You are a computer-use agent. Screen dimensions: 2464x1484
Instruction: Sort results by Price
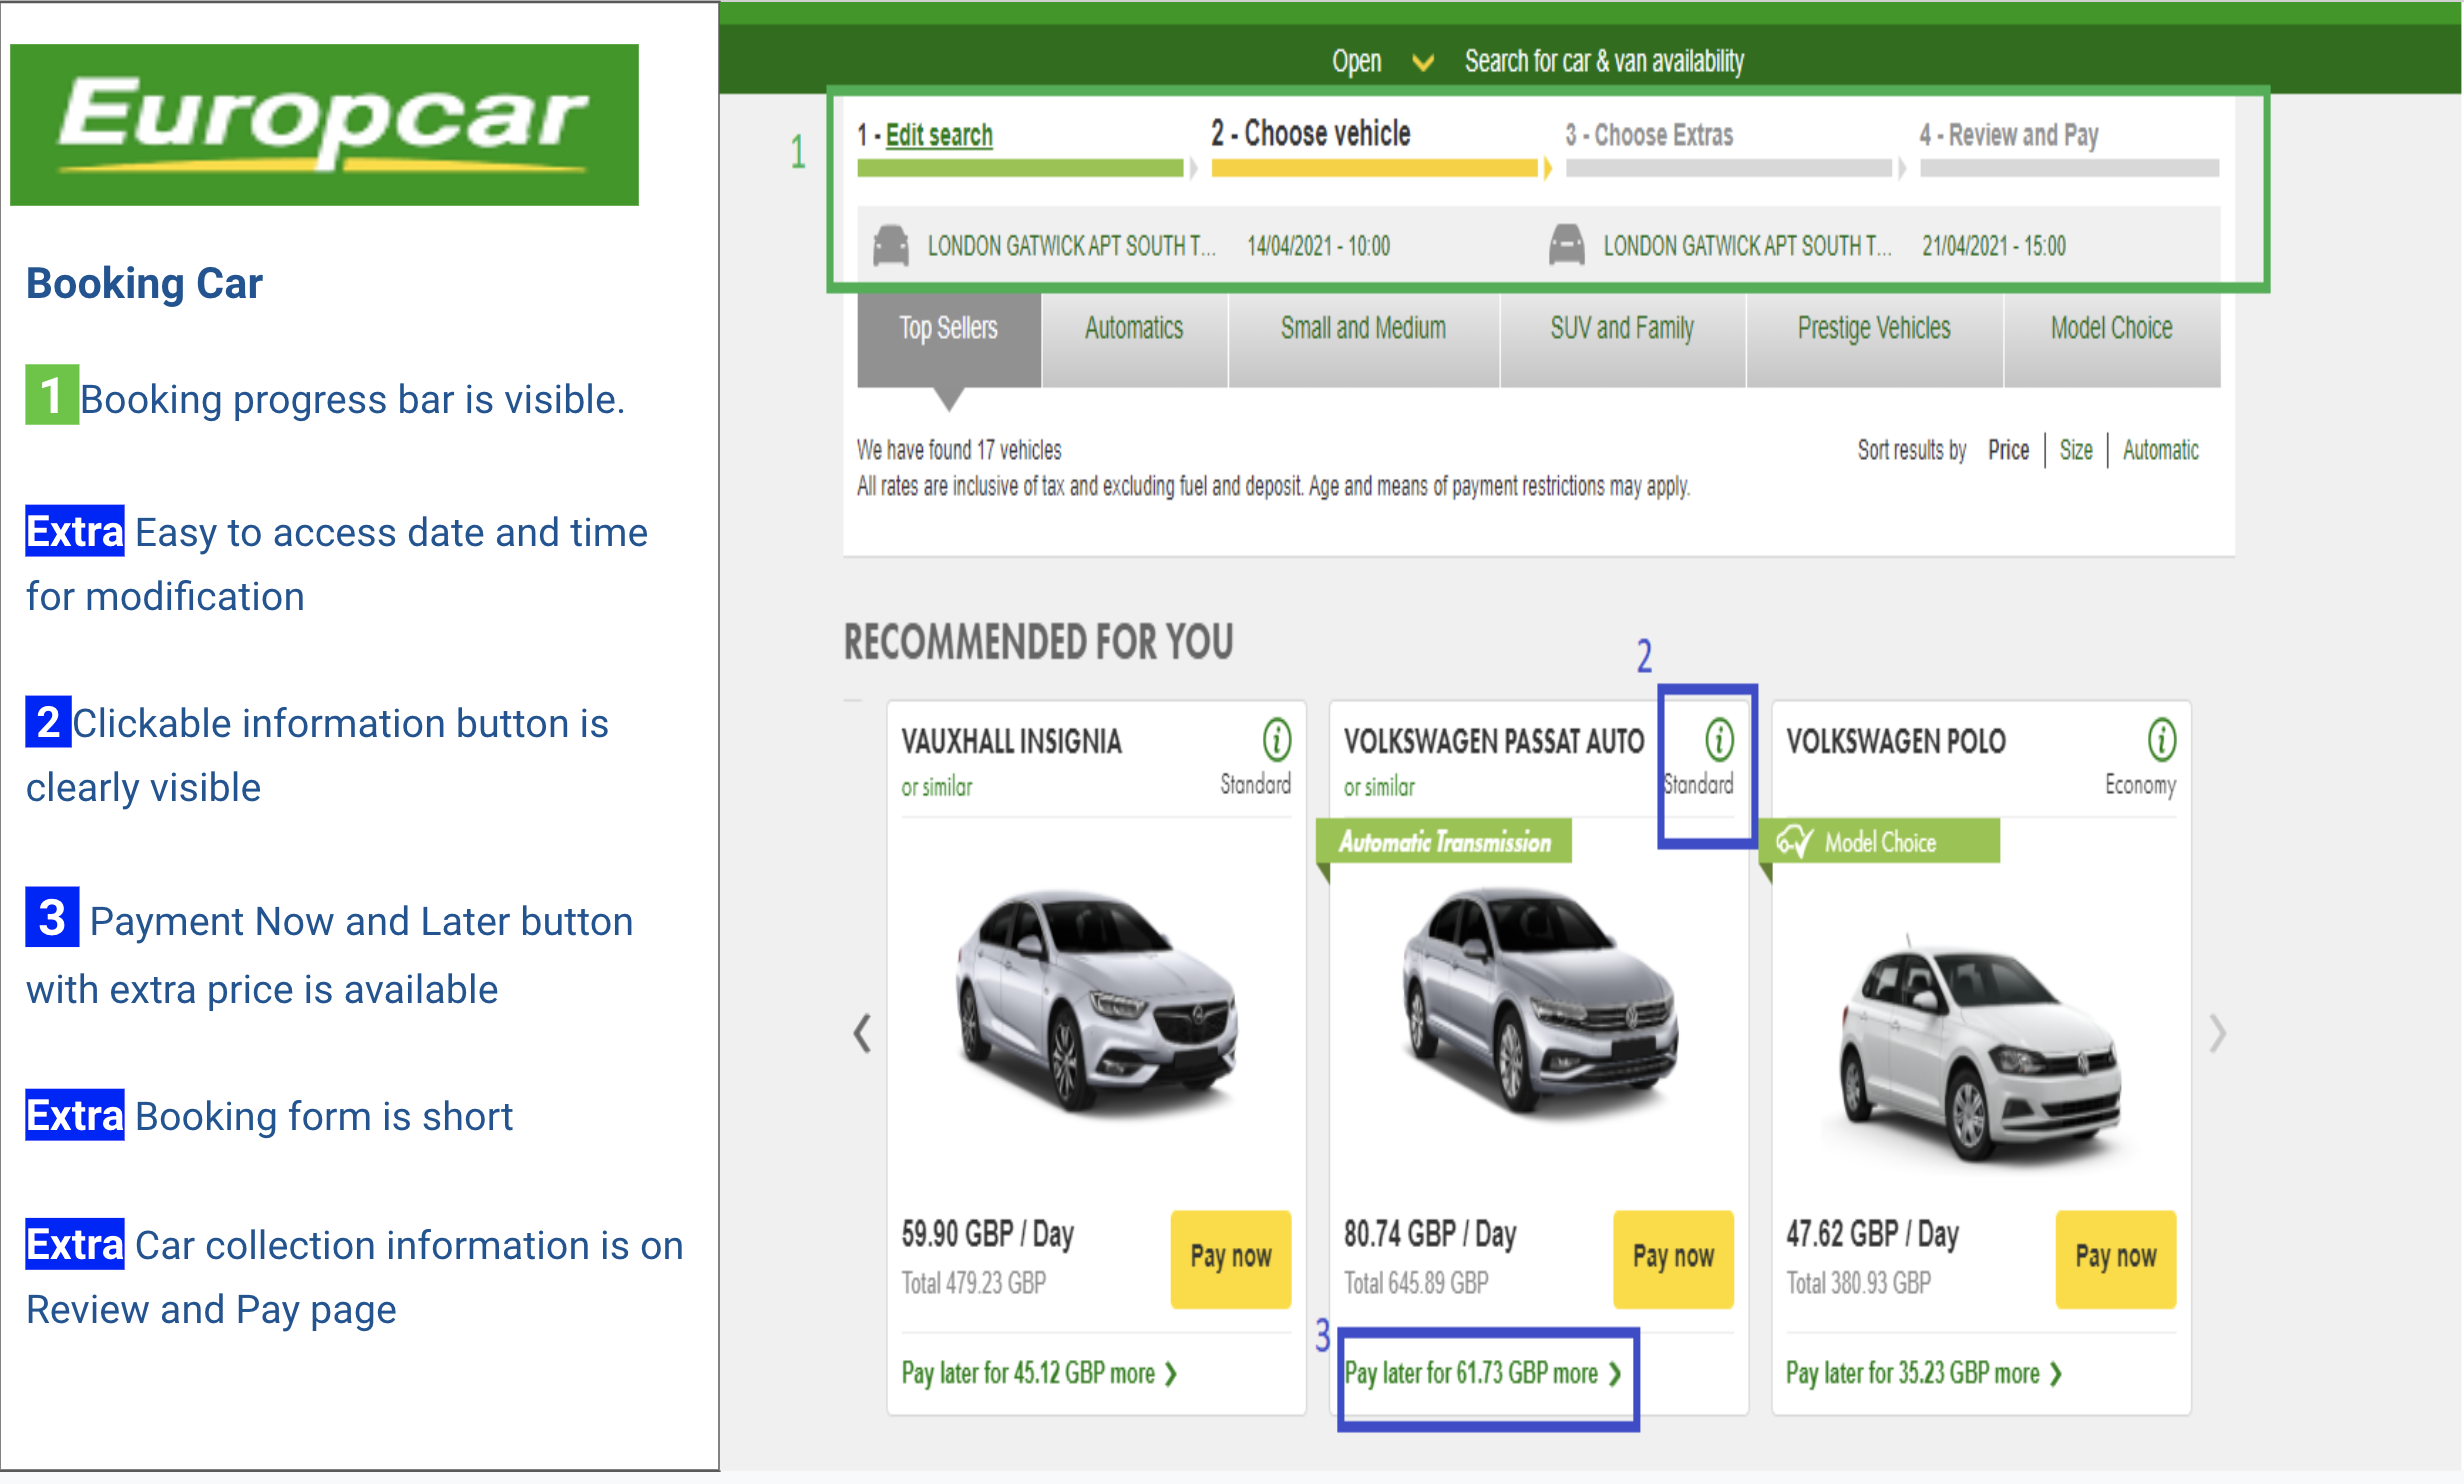(2008, 450)
